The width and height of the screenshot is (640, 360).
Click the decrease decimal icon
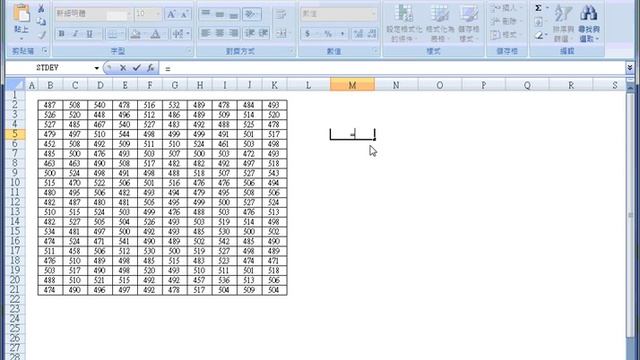click(371, 34)
